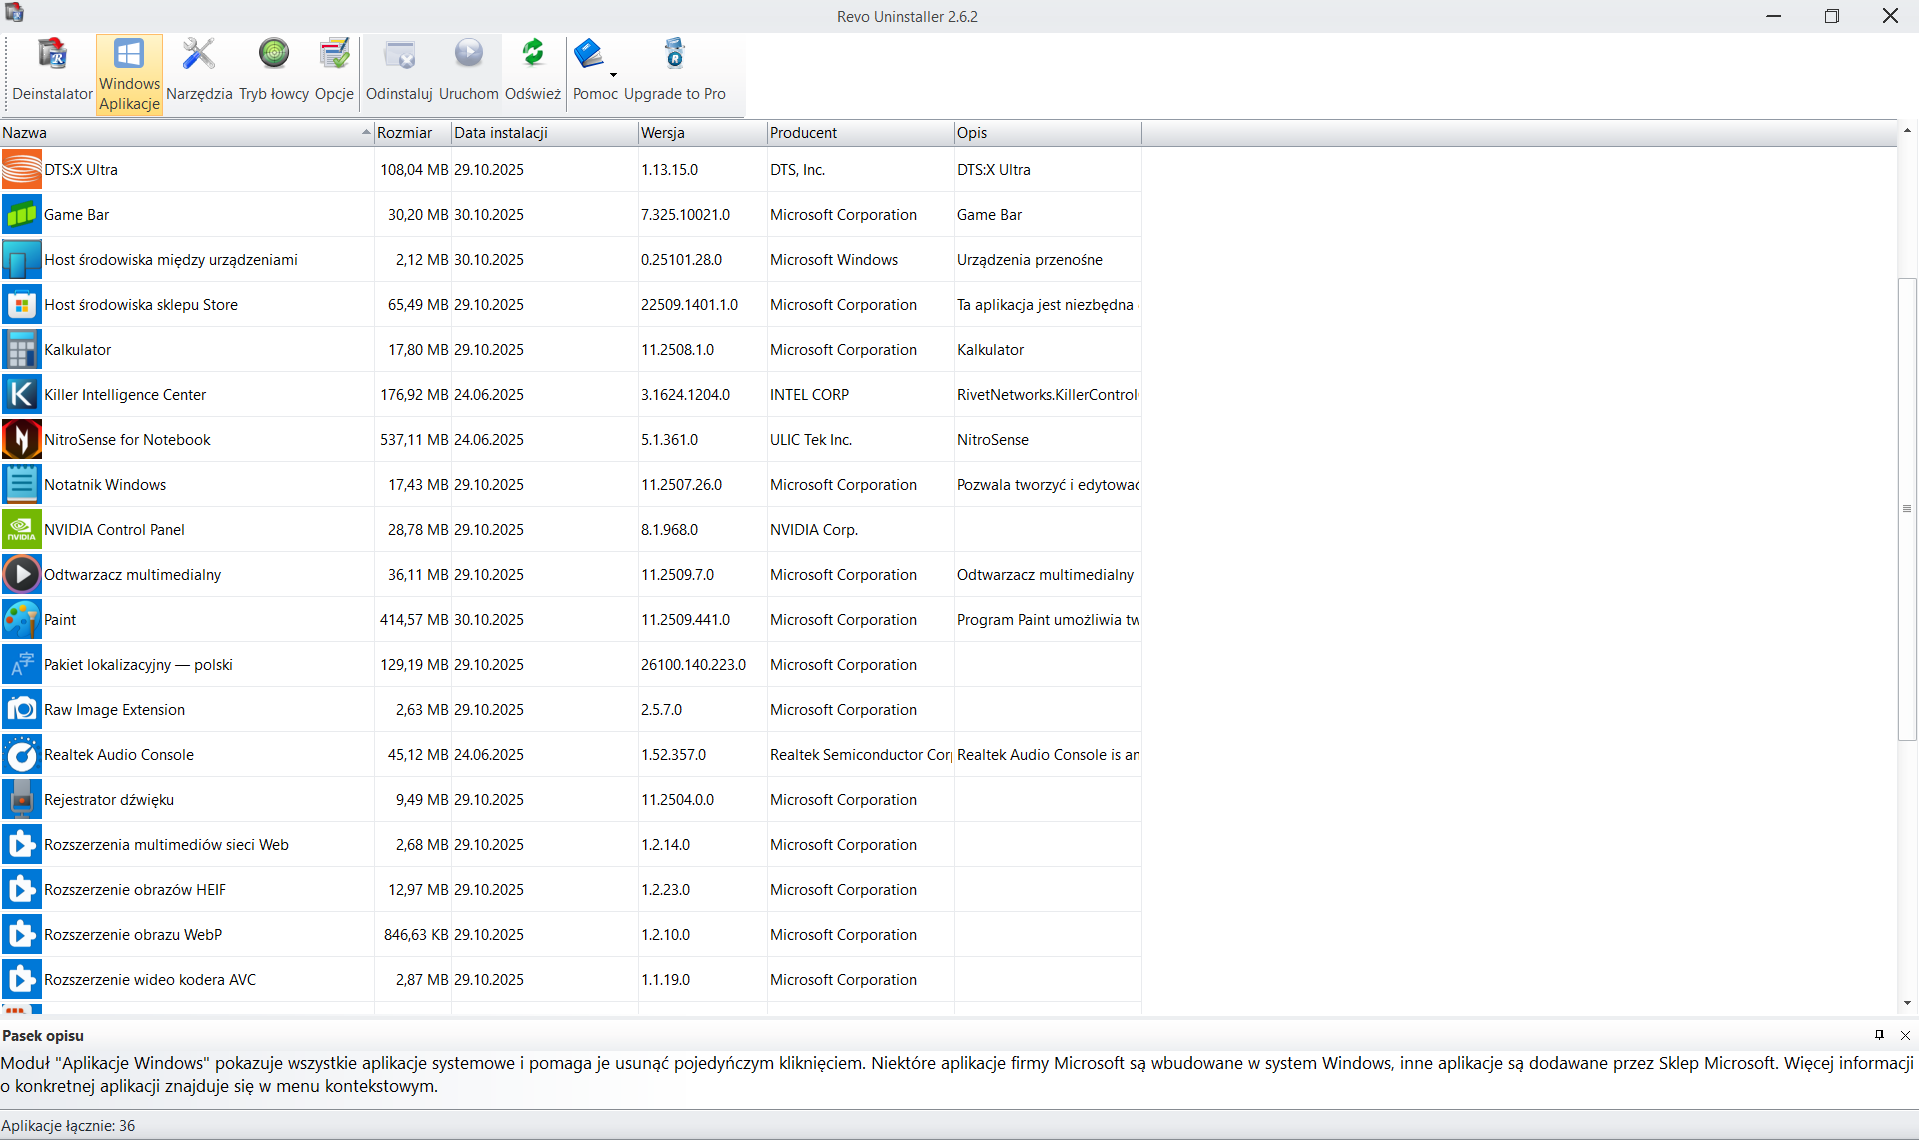Select the Kalkulator app icon
Screen dimensions: 1919x1140
[21, 350]
